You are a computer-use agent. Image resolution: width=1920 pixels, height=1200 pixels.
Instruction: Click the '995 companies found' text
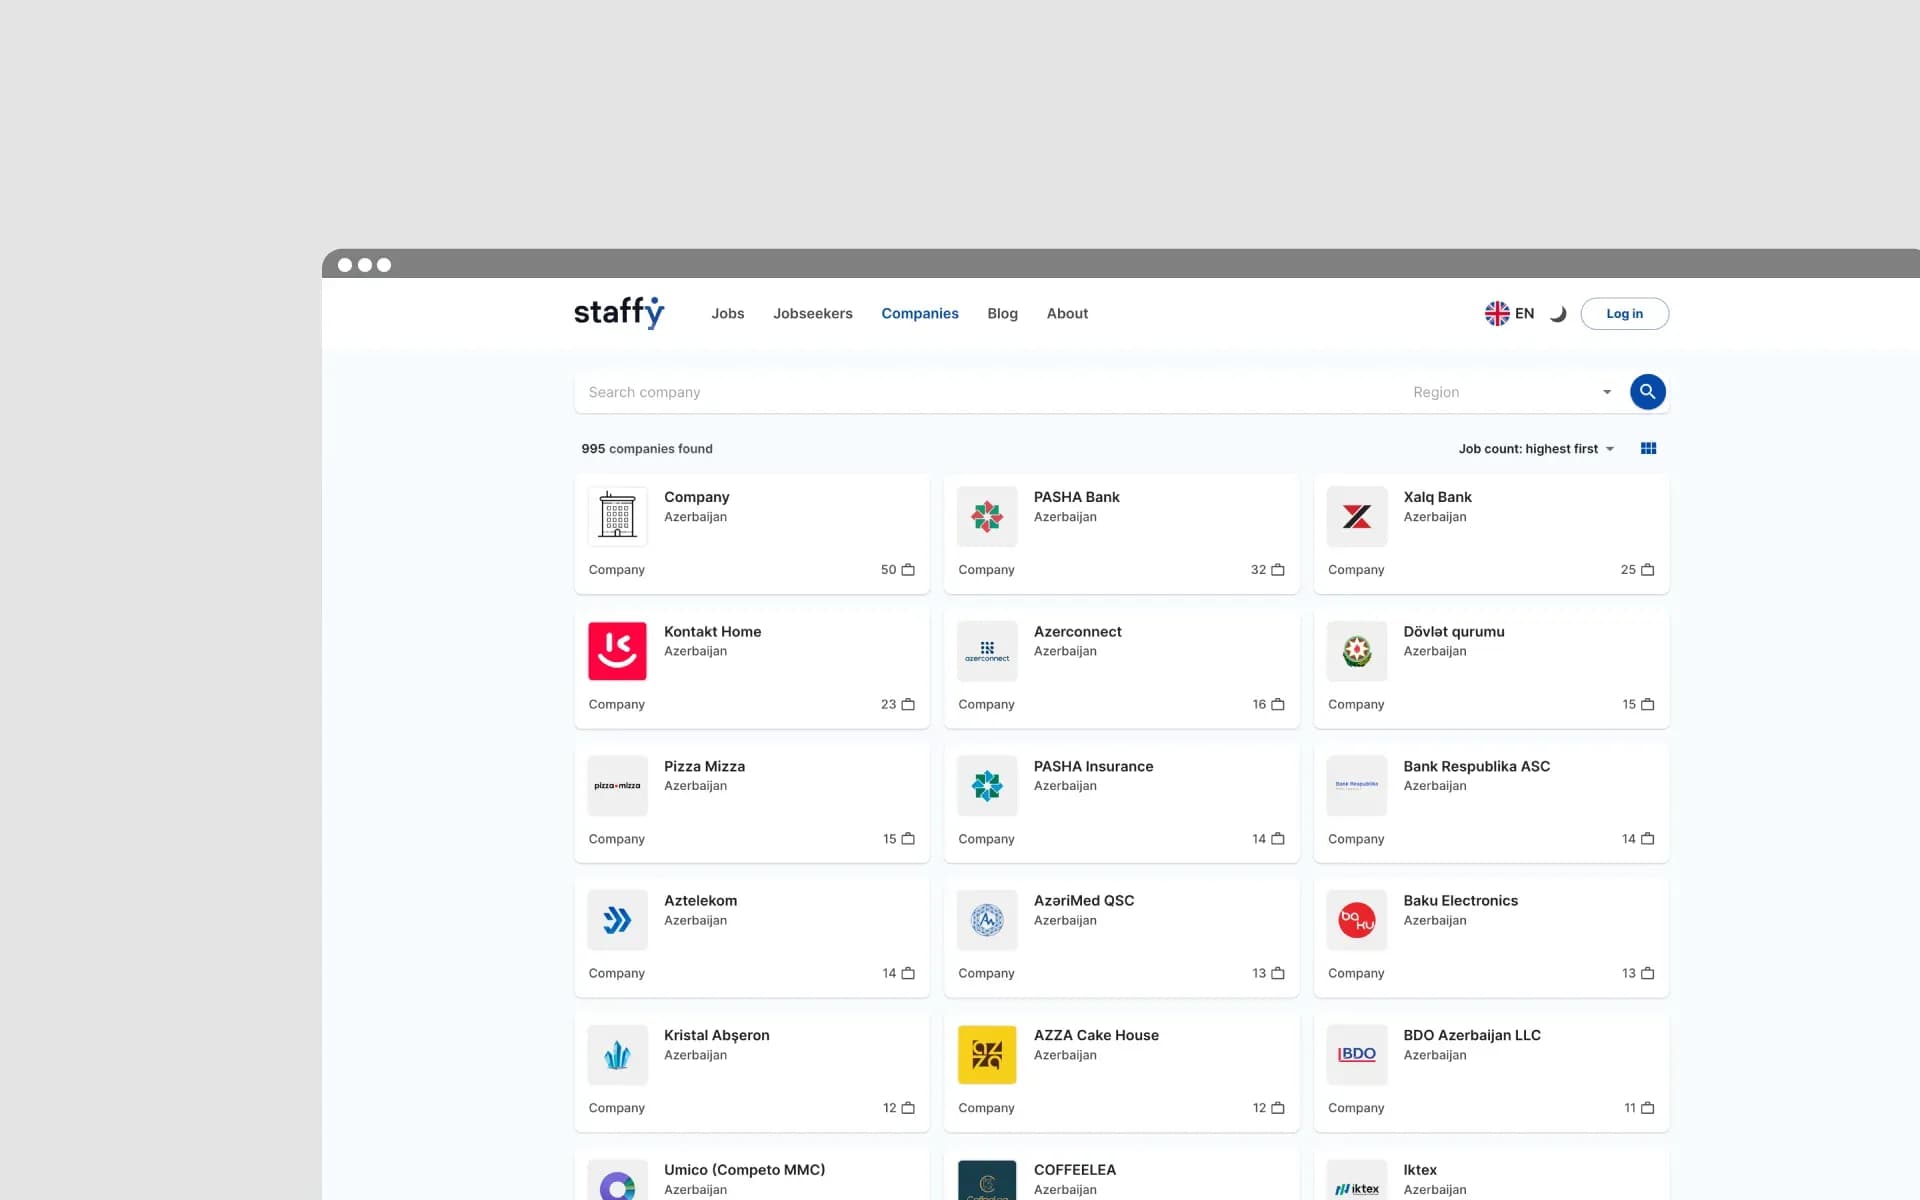click(x=647, y=449)
